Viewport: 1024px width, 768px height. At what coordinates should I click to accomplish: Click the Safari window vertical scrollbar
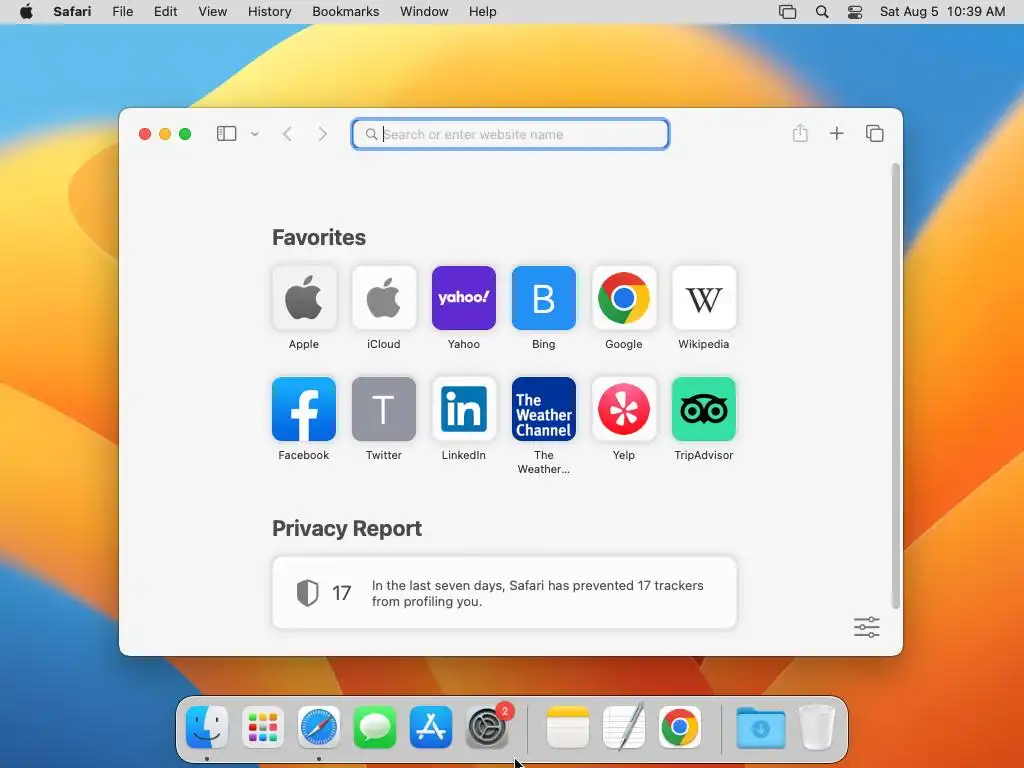tap(895, 385)
